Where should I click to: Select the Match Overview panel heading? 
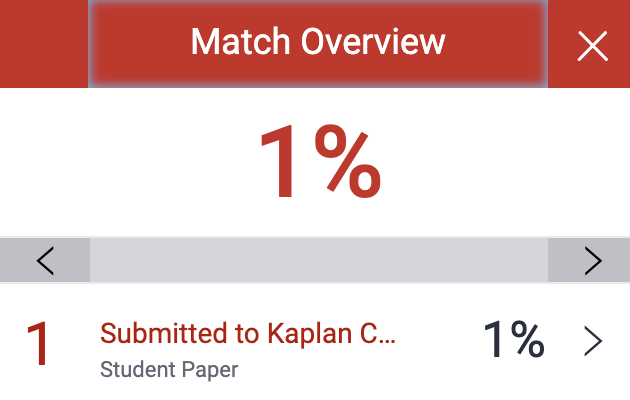tap(318, 43)
